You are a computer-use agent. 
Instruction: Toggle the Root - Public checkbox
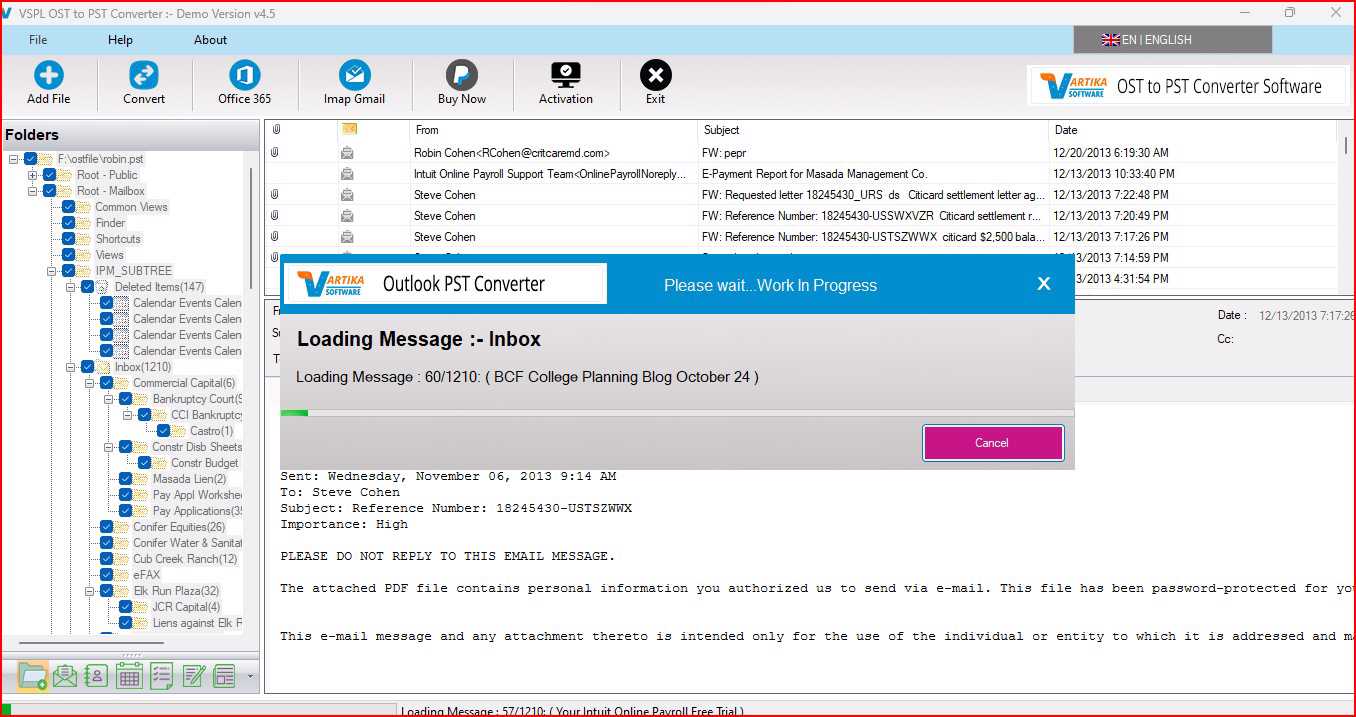click(x=50, y=175)
